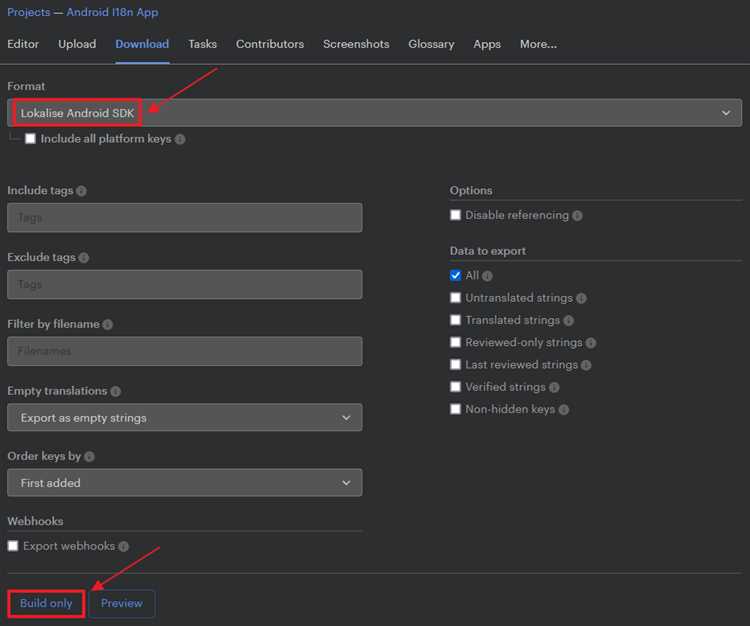Click info icon next to Reviewed-only strings

pos(591,343)
